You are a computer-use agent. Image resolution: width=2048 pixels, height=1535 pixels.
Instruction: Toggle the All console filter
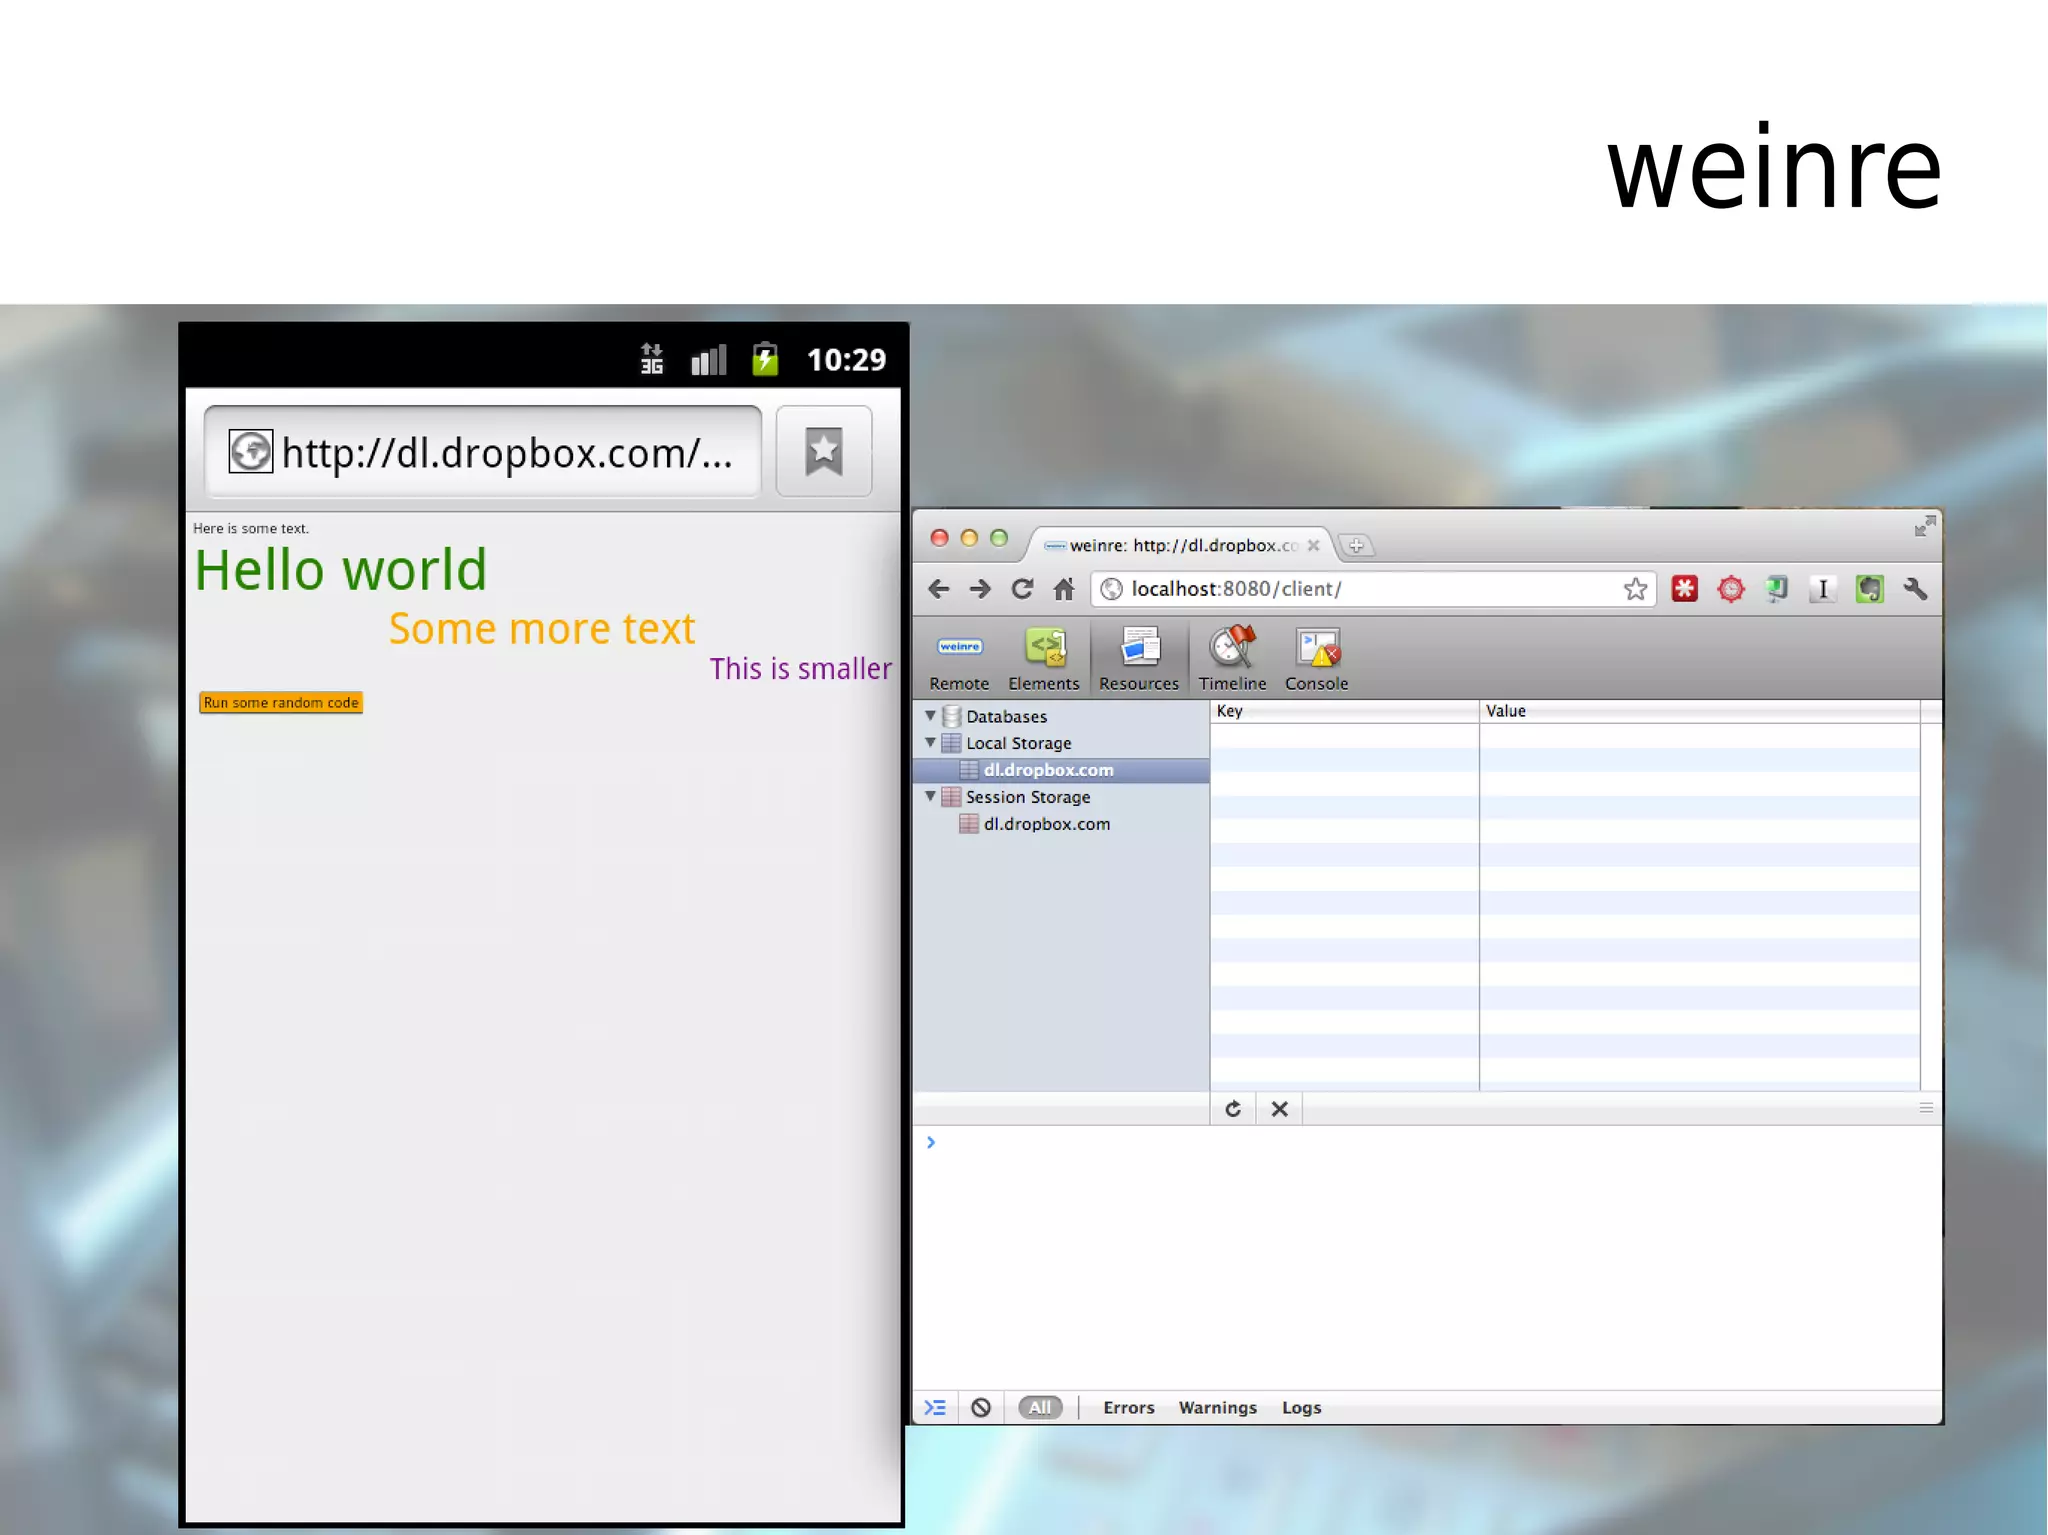click(1040, 1407)
